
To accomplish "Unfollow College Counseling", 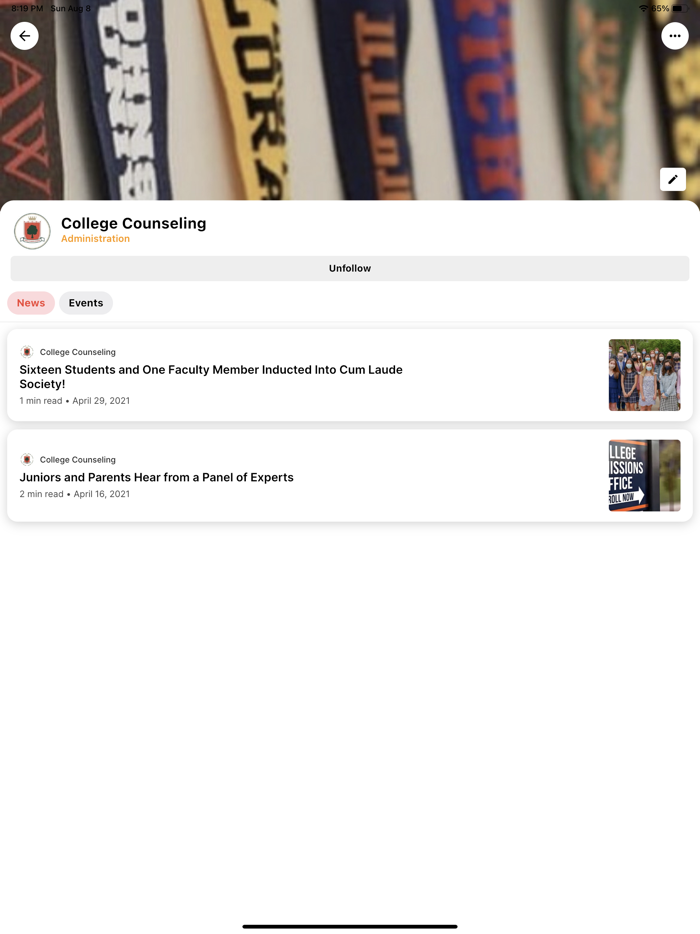I will point(350,269).
